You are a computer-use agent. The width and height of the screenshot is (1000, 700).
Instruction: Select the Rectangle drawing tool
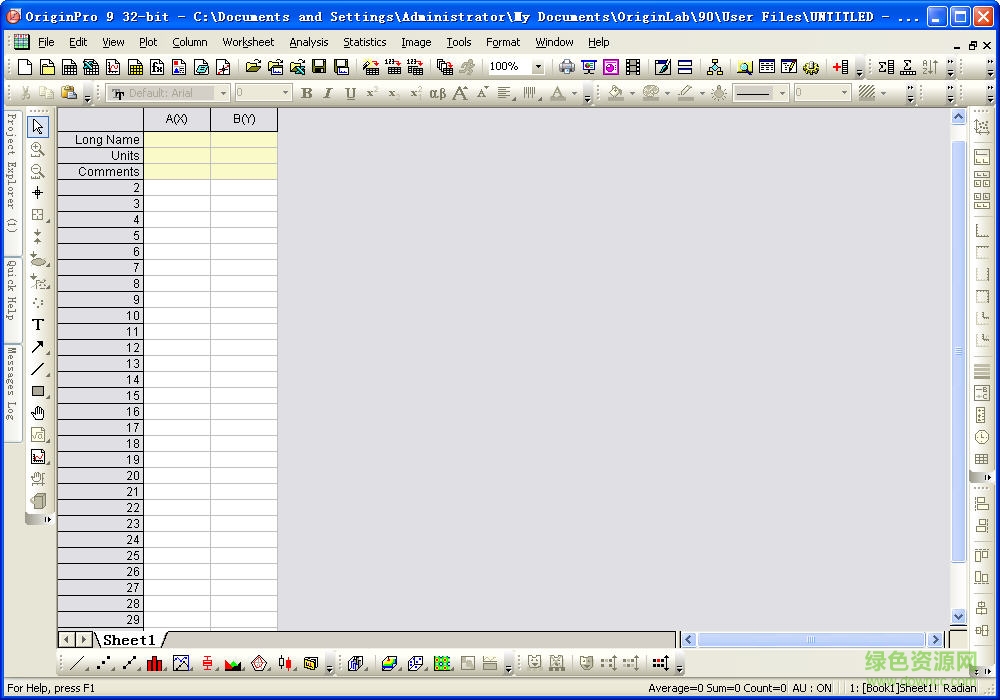point(37,389)
